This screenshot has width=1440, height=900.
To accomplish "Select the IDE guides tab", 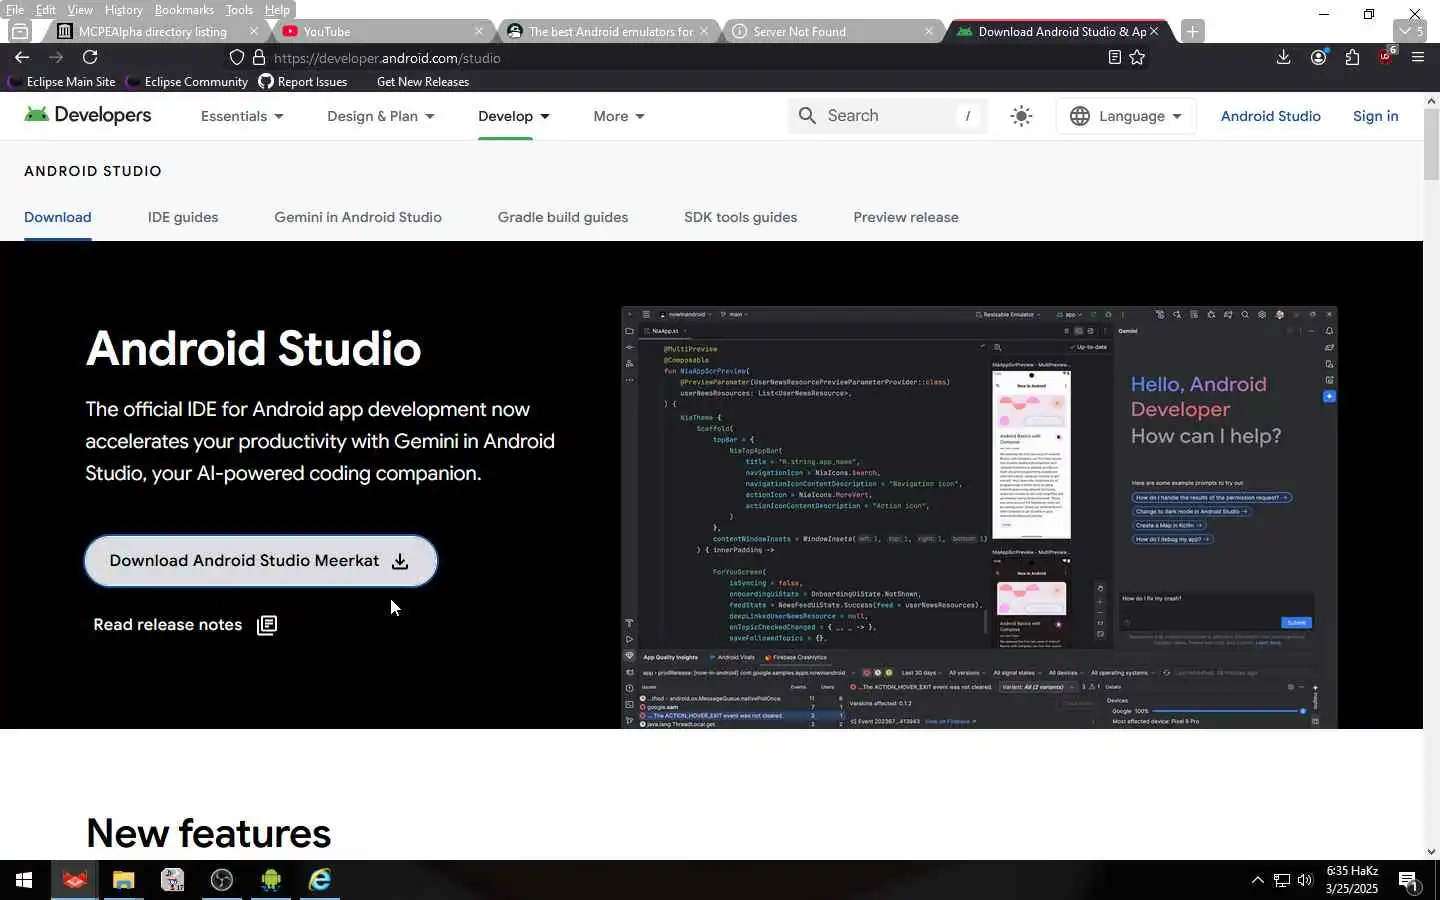I will click(183, 217).
